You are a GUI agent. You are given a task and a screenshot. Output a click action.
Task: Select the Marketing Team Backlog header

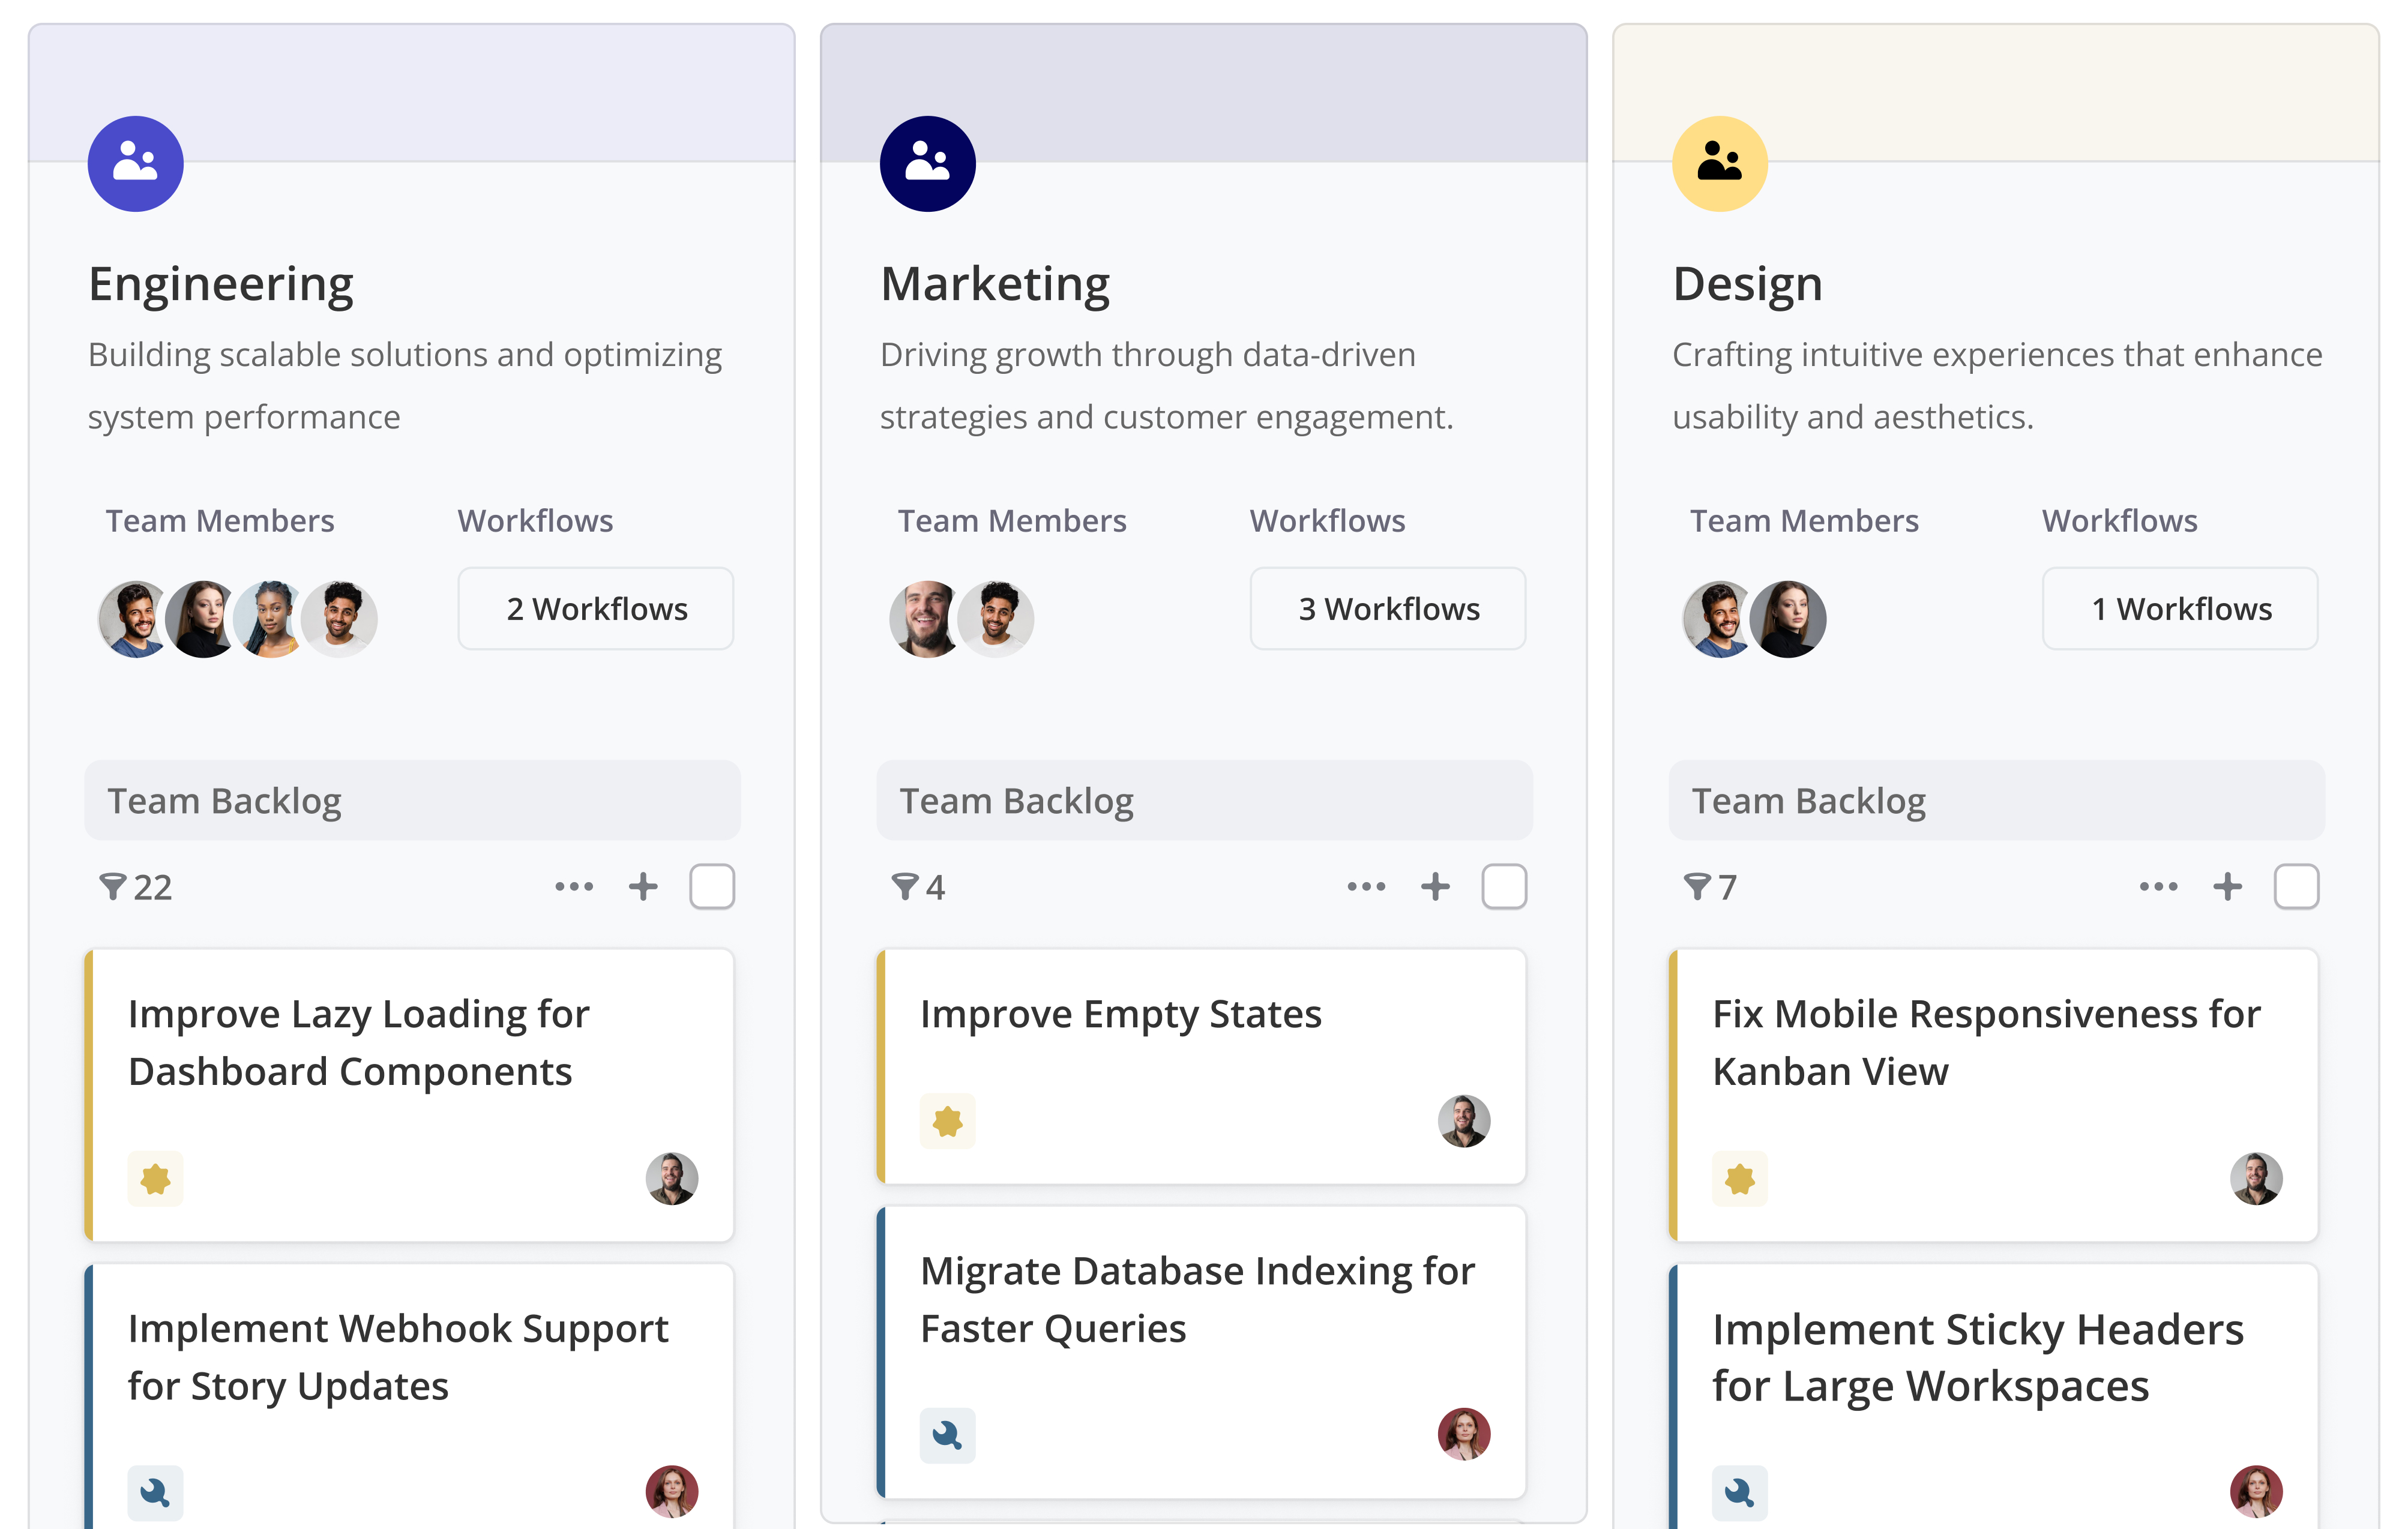coord(1204,801)
